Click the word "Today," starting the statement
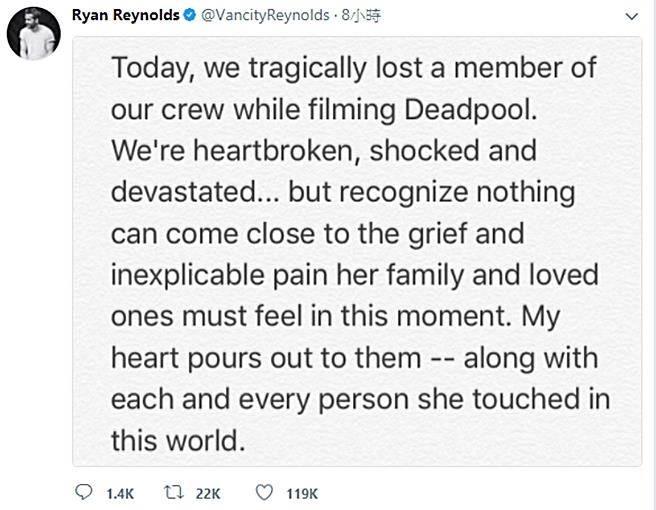Viewport: 656px width, 510px height. [153, 68]
